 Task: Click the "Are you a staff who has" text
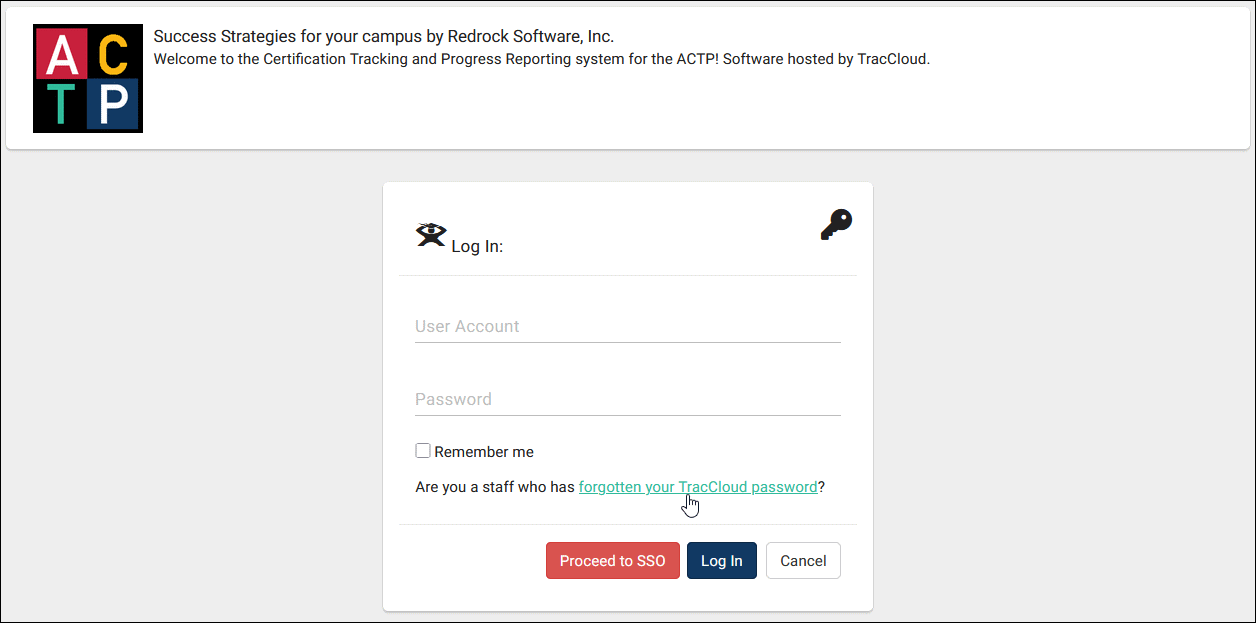pyautogui.click(x=495, y=487)
